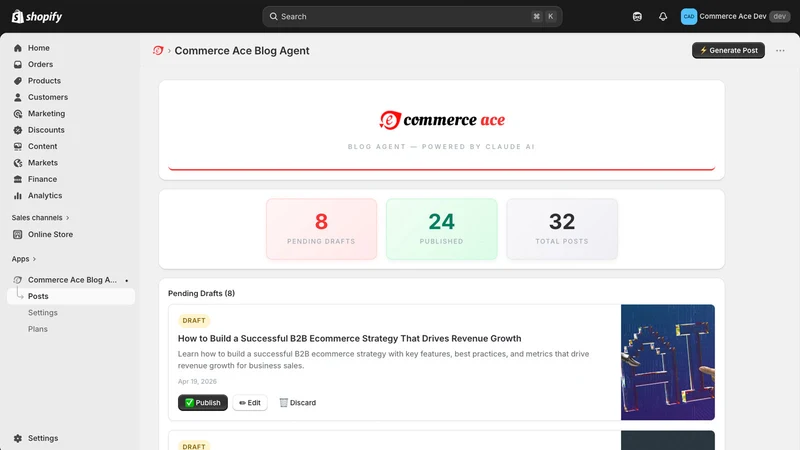800x450 pixels.
Task: Open Analytics in the sidebar
Action: tap(45, 195)
